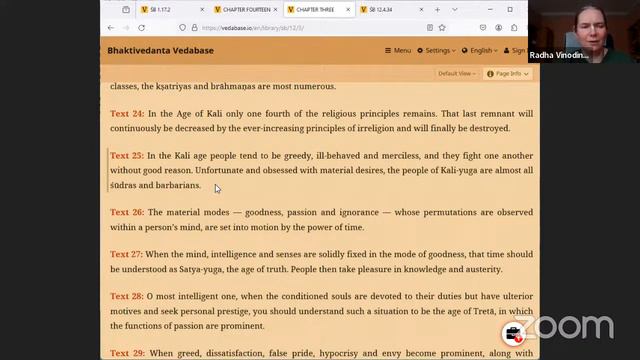Click the words "goodness, passion and ignorance"
Screen dimensions: 640x360
click(312, 212)
